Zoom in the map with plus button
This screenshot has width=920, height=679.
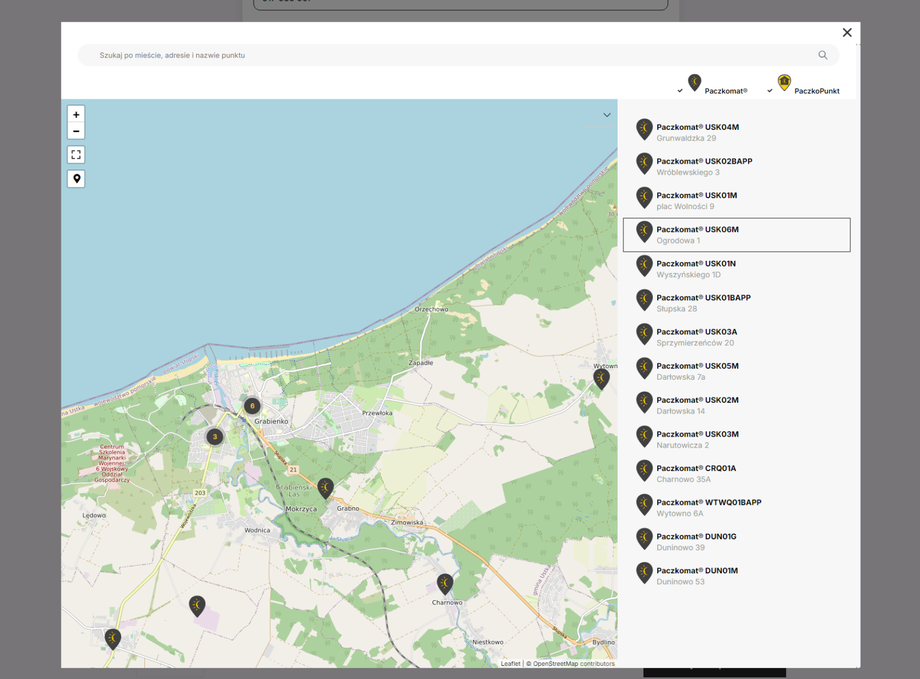coord(76,114)
